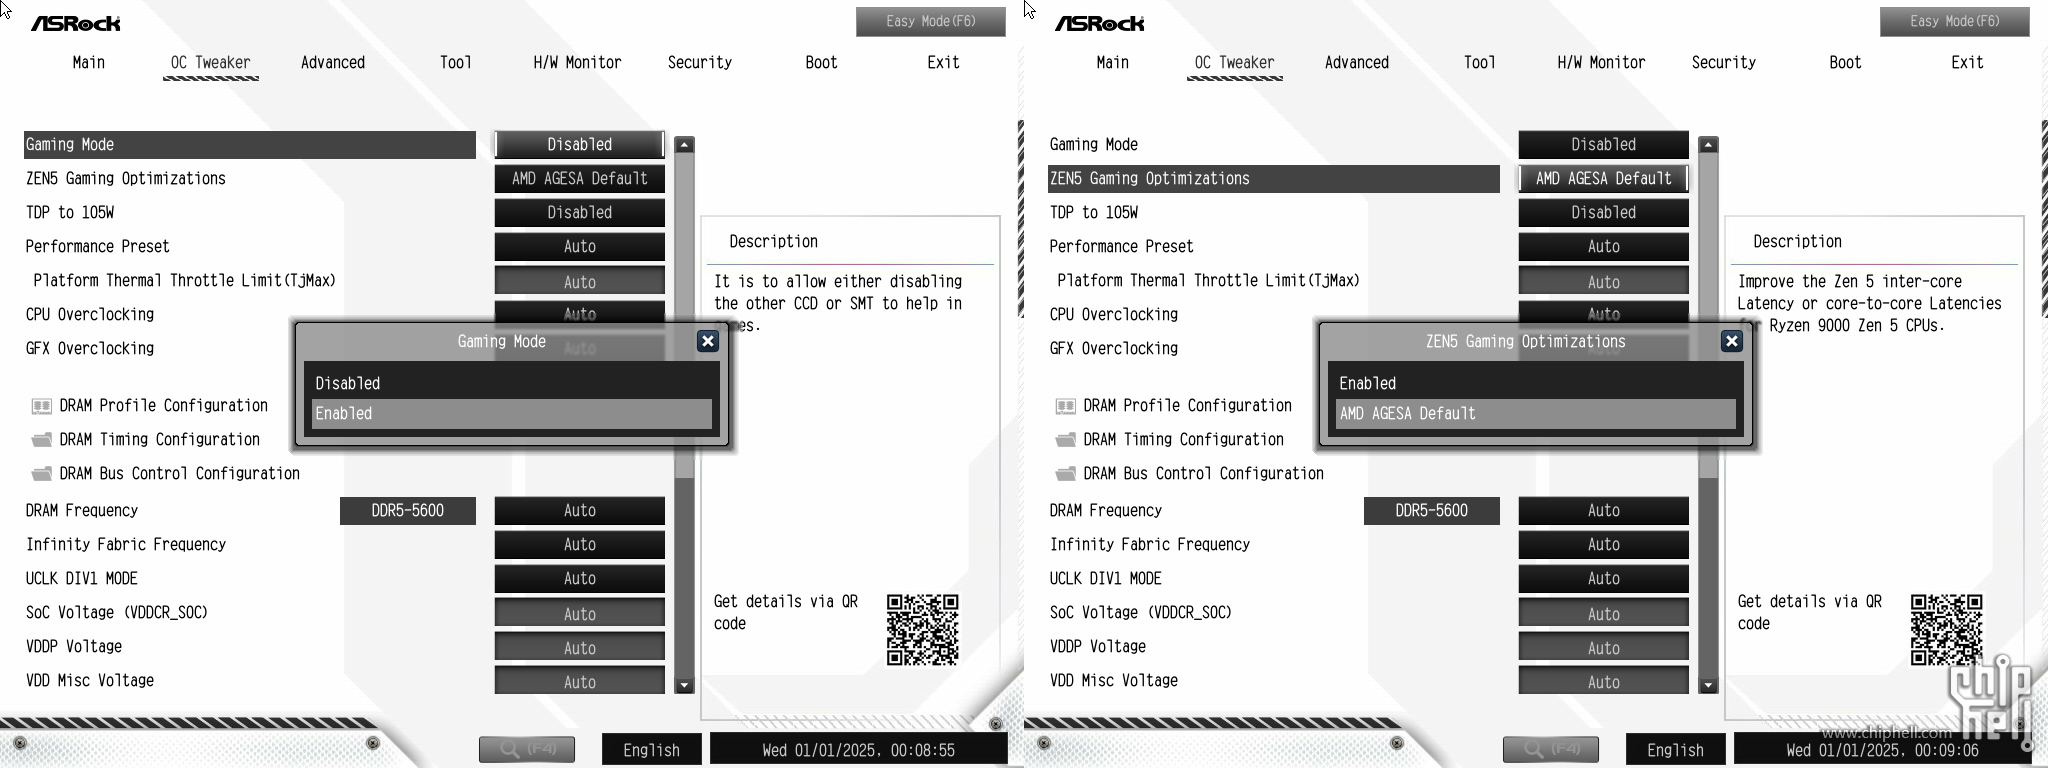Image resolution: width=2048 pixels, height=768 pixels.
Task: Select OC Tweaker tab on right screen
Action: click(x=1235, y=63)
